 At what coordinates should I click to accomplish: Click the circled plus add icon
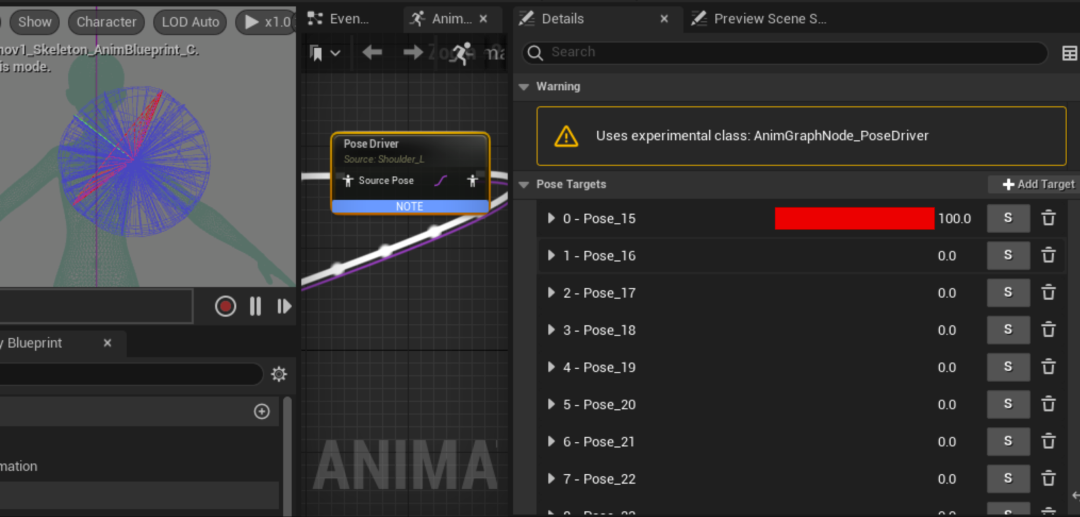point(262,411)
